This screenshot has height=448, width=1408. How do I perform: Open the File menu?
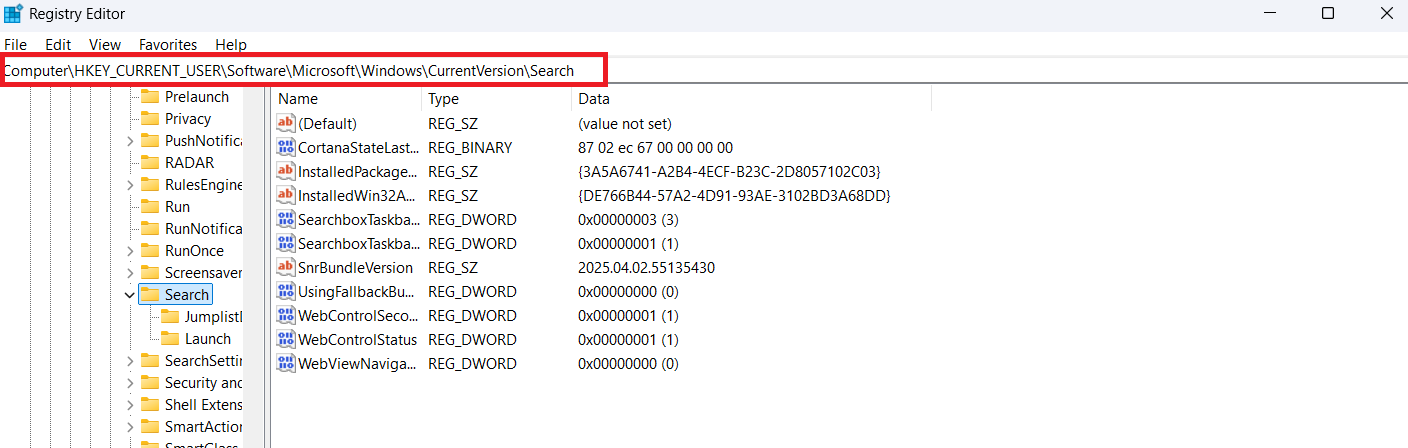tap(15, 44)
